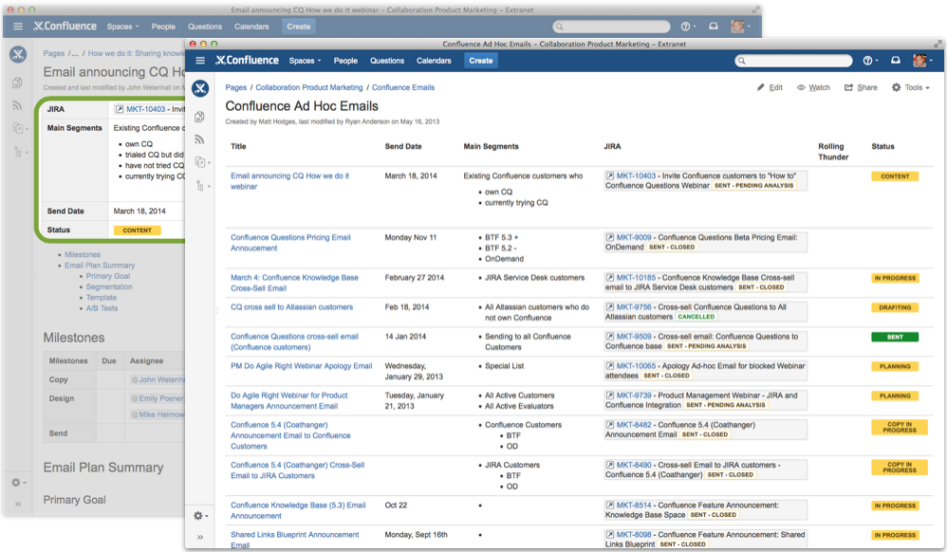Open Calendars menu in front window
947x552 pixels.
pos(434,60)
